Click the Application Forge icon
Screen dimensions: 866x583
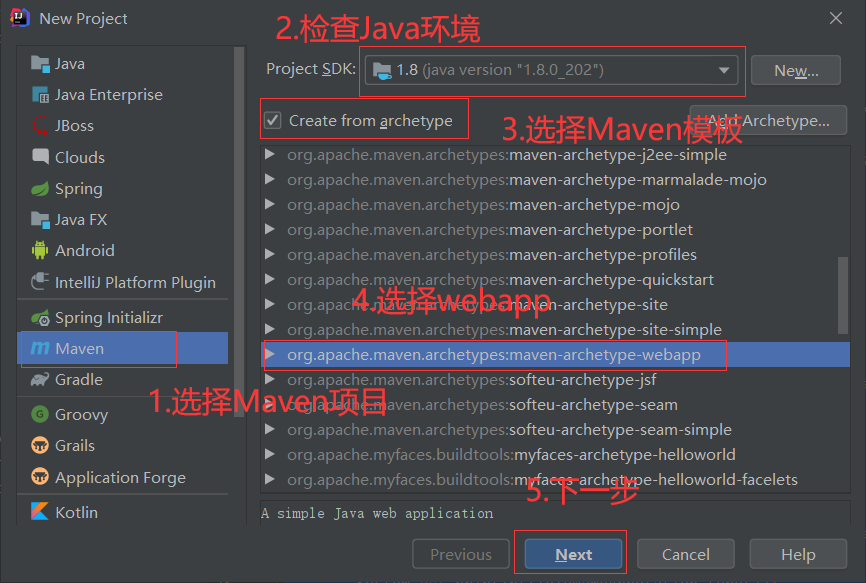point(40,476)
